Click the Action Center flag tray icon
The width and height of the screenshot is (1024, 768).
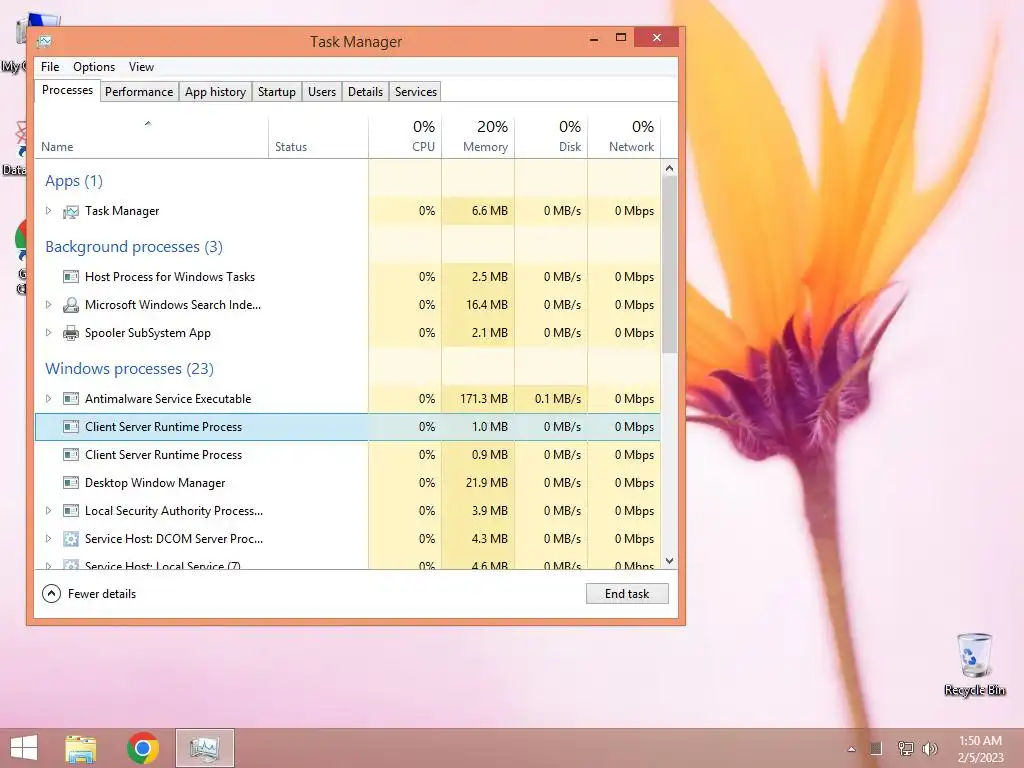pos(876,748)
